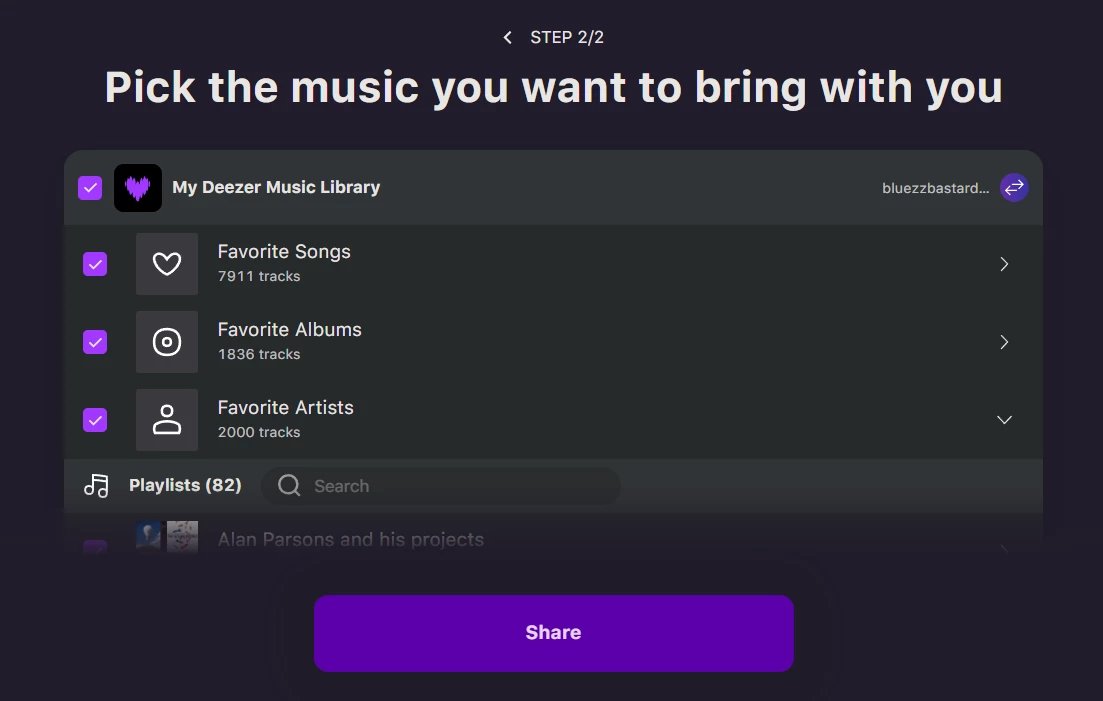The image size is (1103, 701).
Task: Click the heart icon for Favorite Songs
Action: click(x=167, y=264)
